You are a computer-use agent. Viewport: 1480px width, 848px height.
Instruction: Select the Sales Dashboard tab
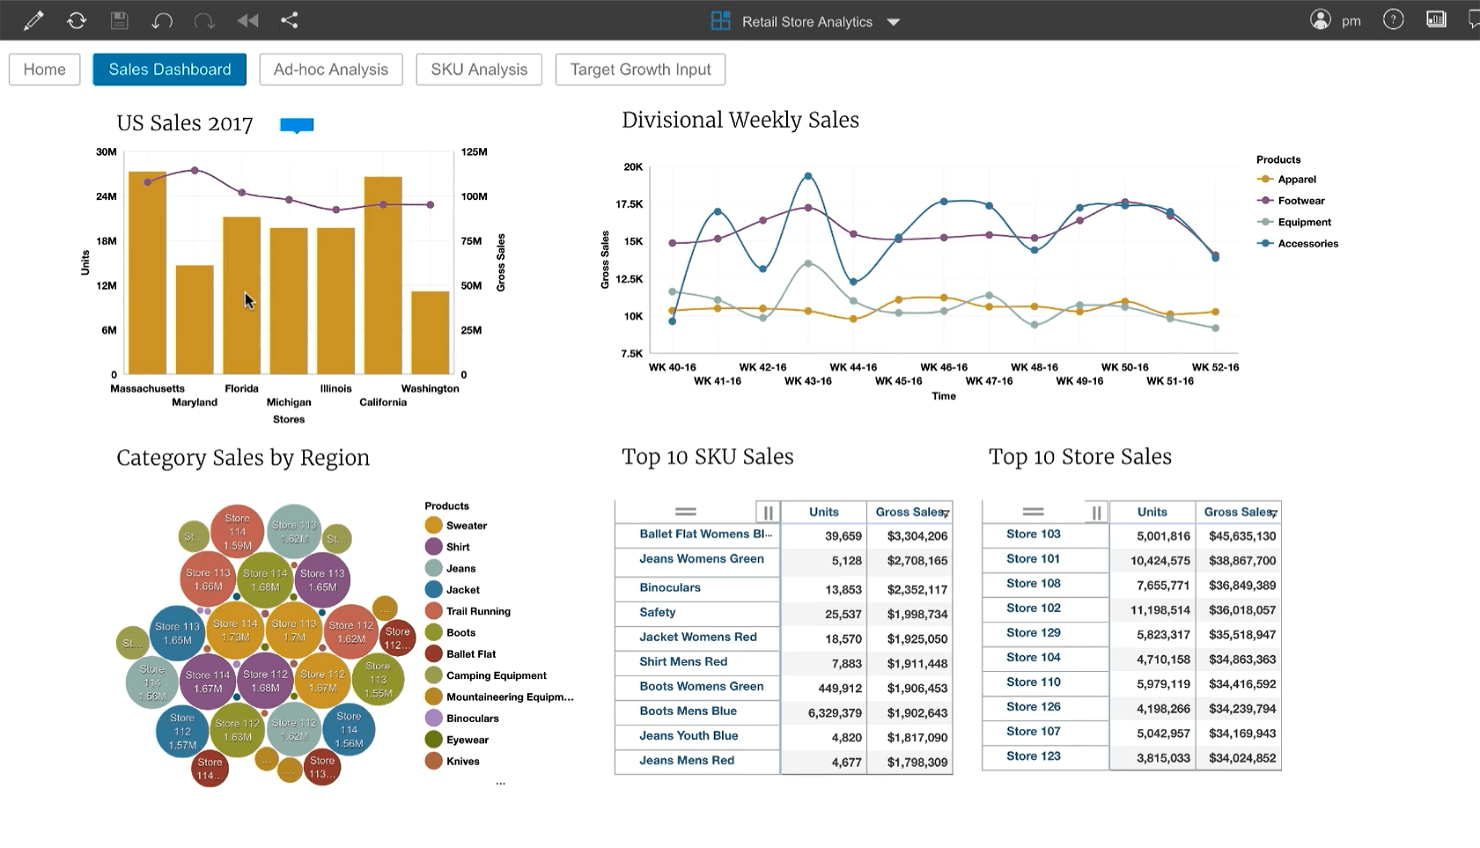[170, 69]
